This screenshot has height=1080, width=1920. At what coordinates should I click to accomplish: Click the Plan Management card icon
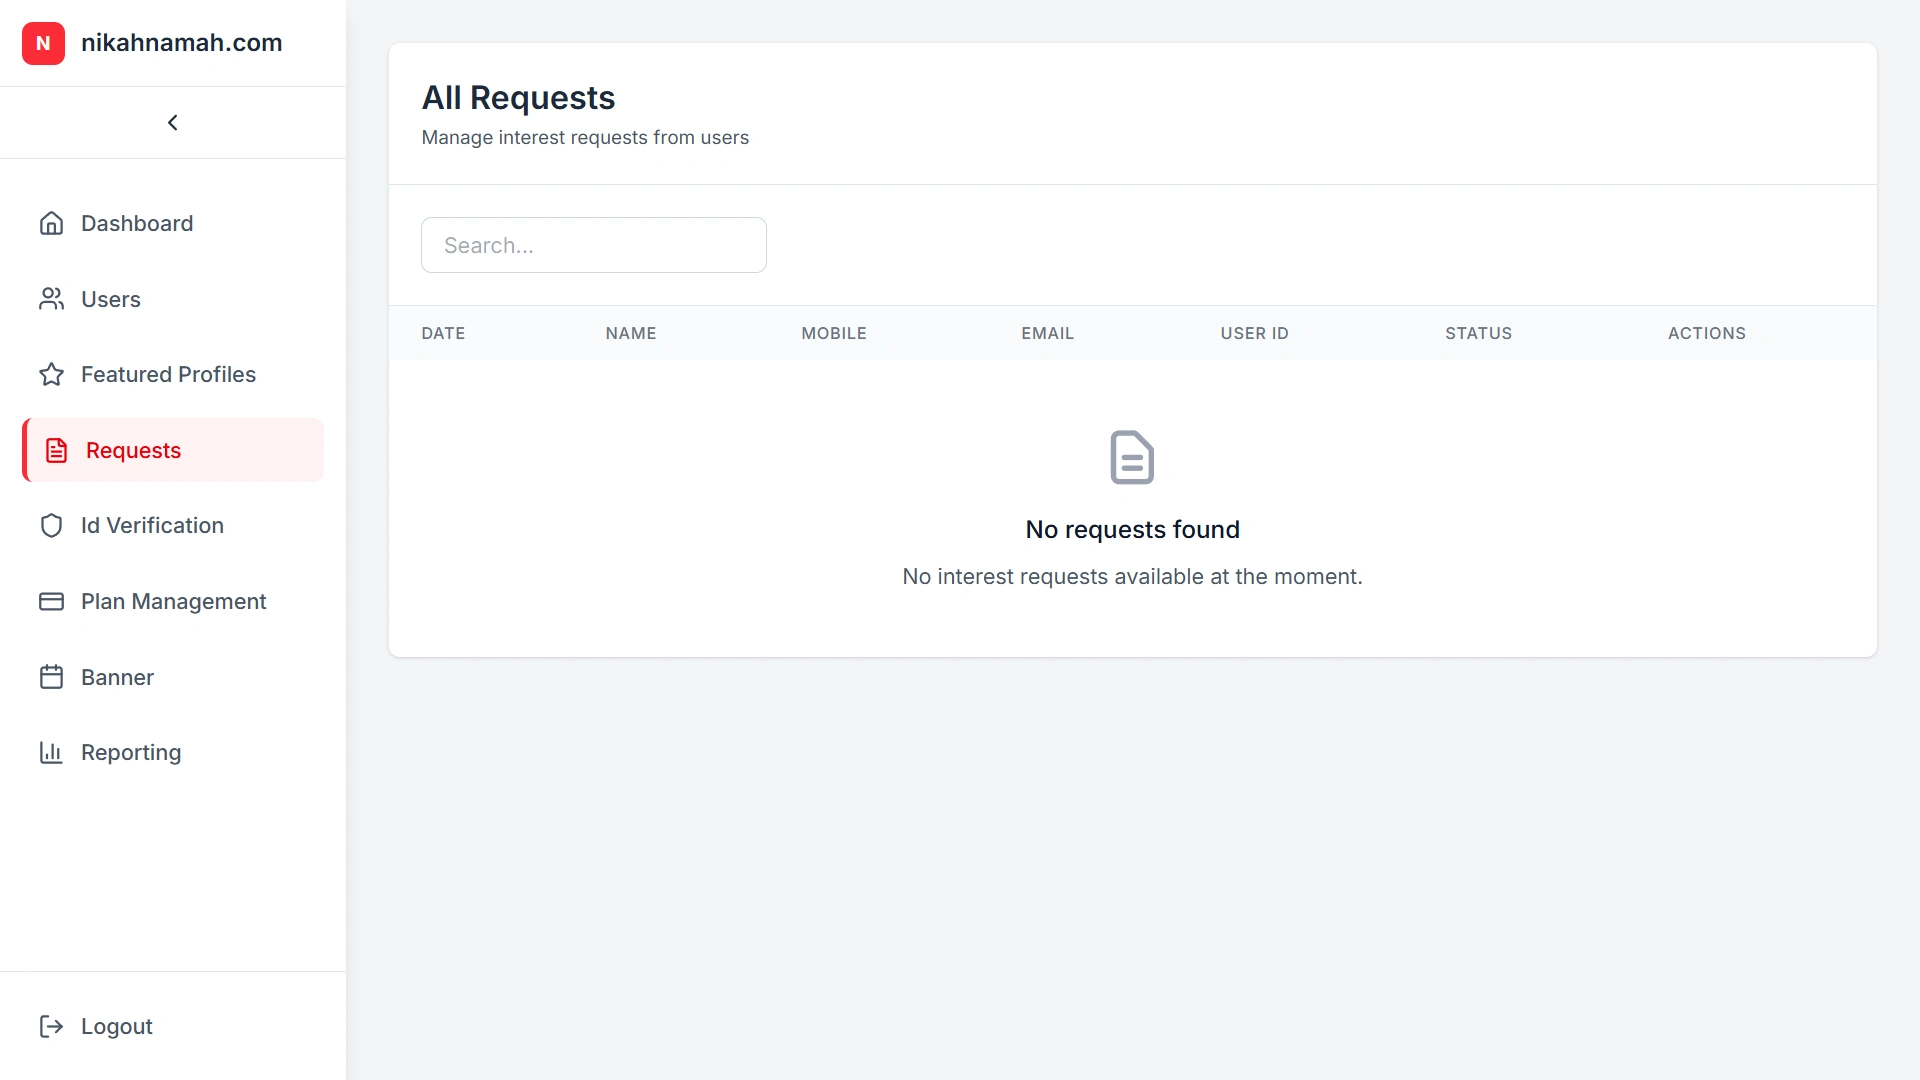pyautogui.click(x=51, y=601)
